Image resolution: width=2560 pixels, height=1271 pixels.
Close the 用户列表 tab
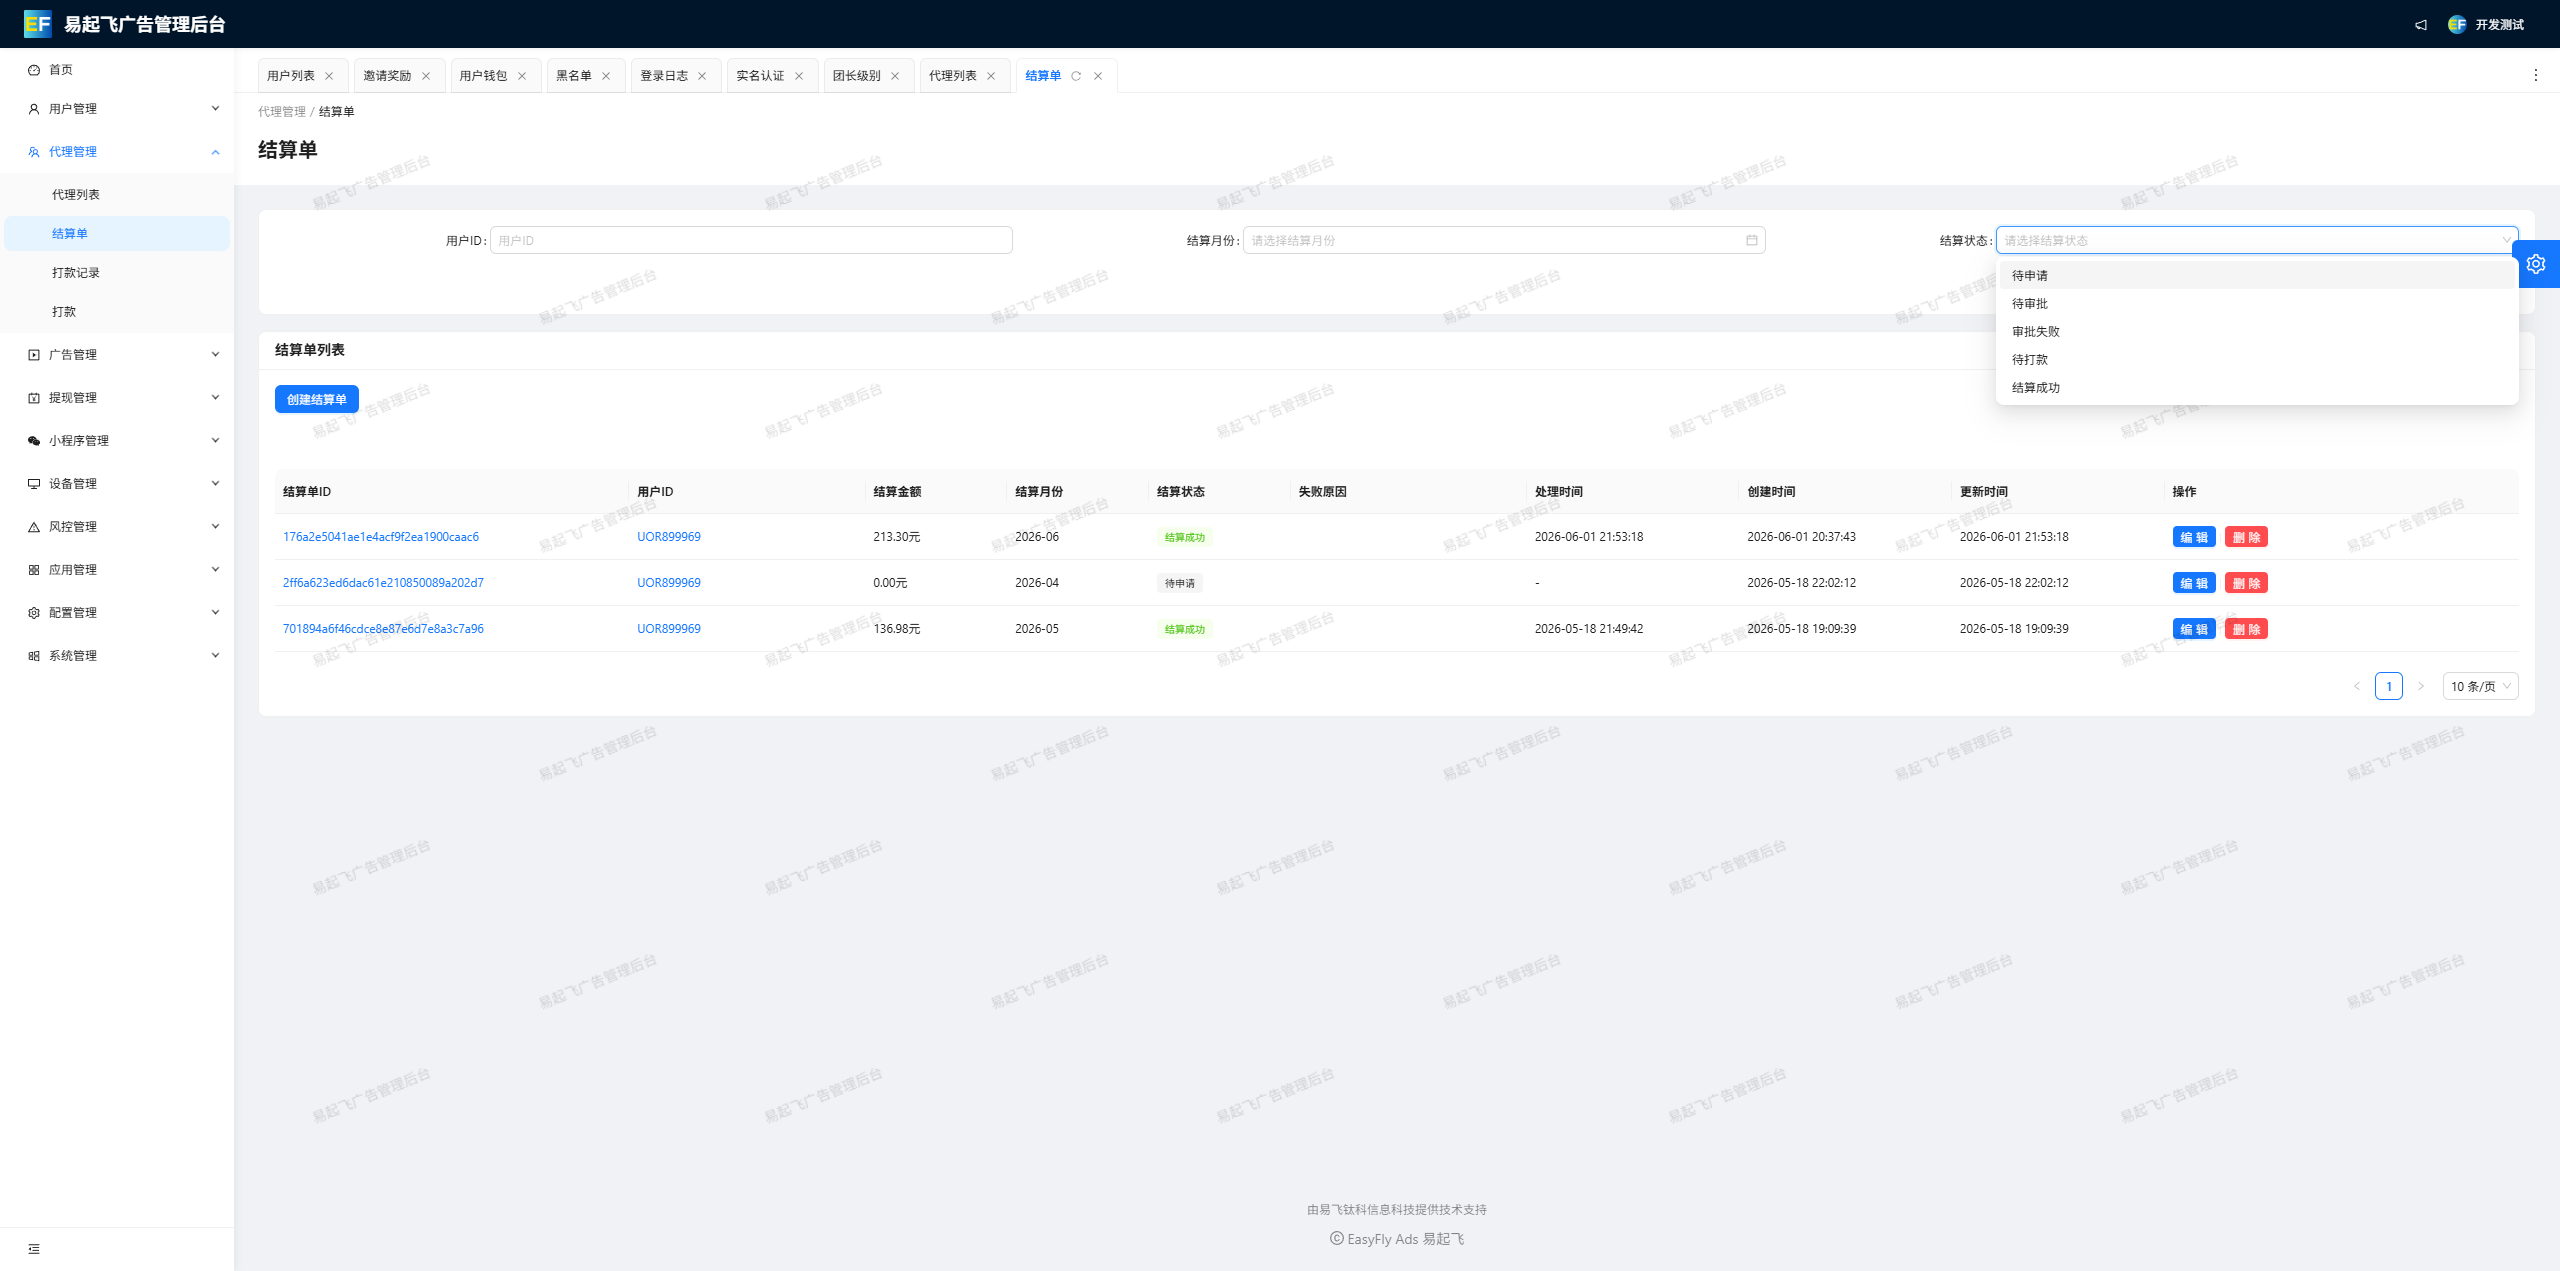coord(329,76)
